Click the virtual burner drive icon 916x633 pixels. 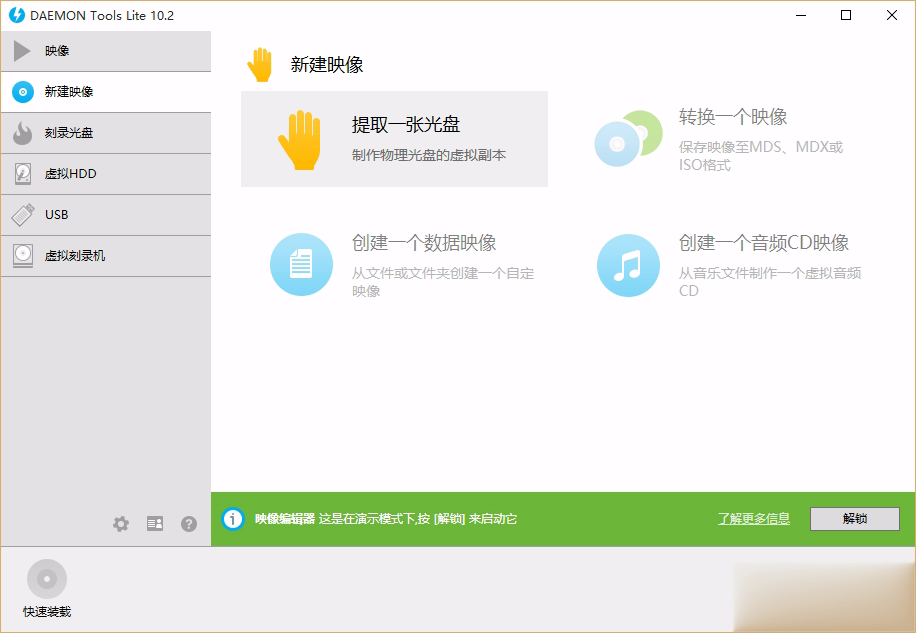23,256
